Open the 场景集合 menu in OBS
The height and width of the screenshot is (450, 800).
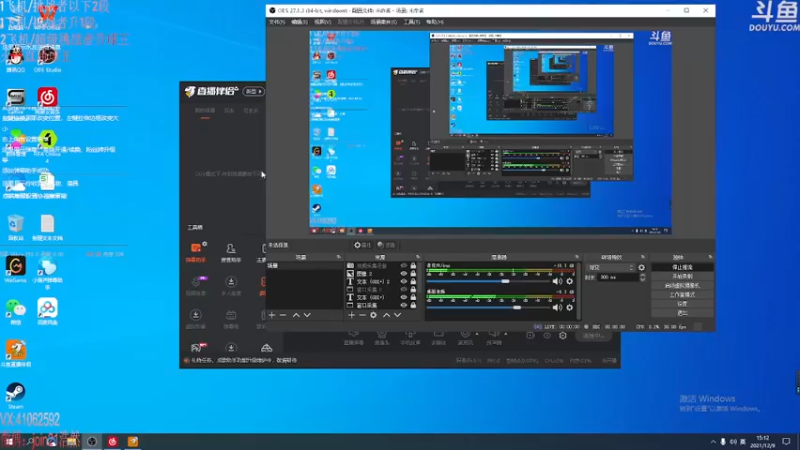tap(384, 22)
